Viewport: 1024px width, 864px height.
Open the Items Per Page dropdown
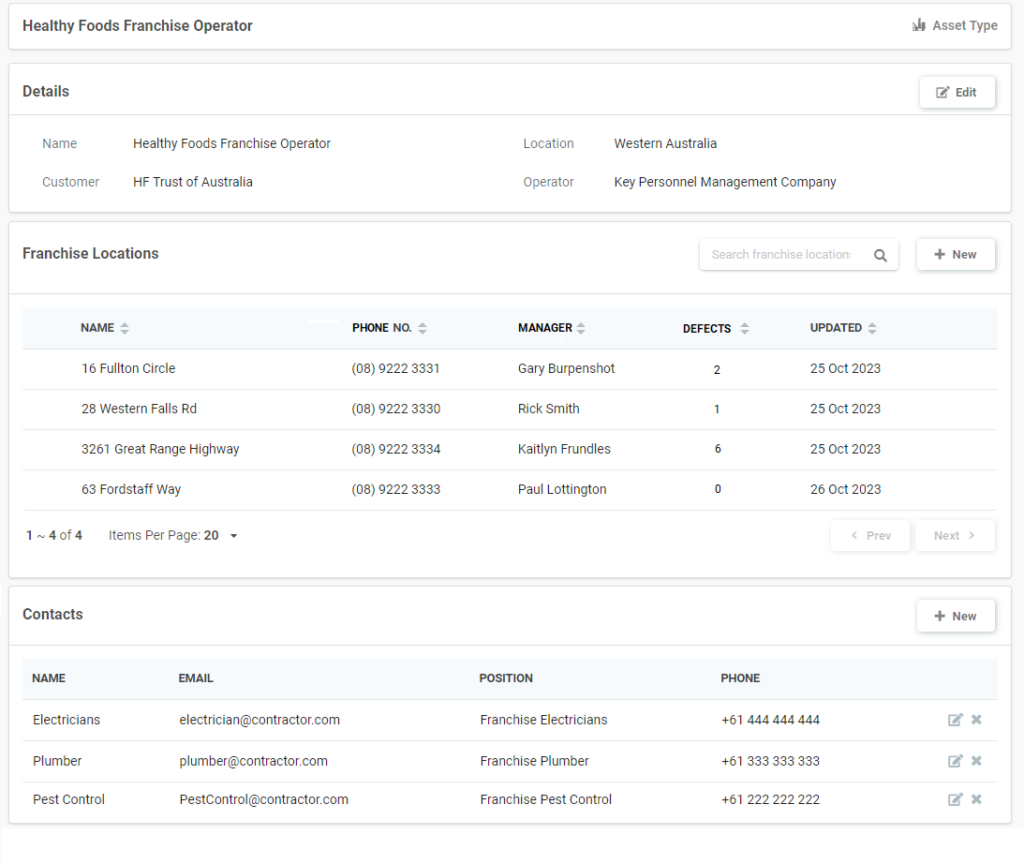click(233, 536)
